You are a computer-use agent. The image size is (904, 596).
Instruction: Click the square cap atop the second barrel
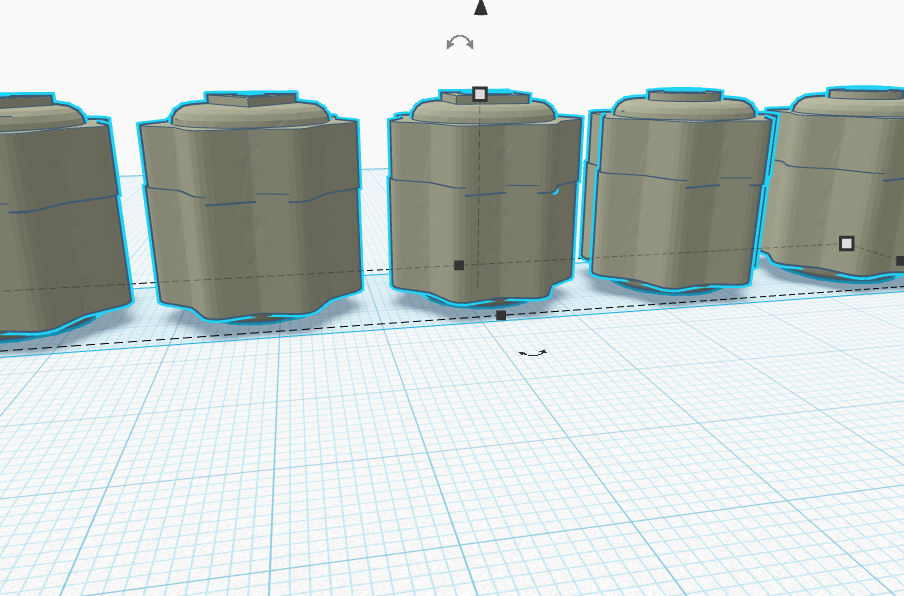point(252,99)
